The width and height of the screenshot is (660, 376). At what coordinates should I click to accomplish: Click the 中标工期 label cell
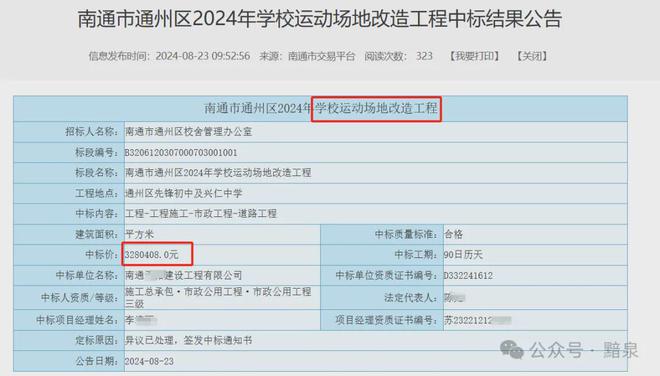click(382, 255)
